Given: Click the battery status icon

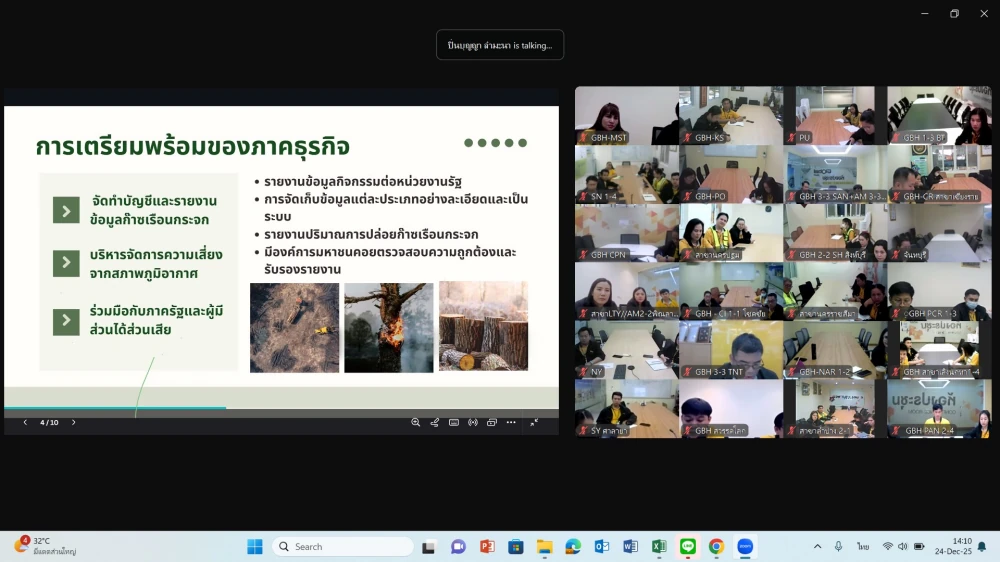Looking at the screenshot, I should coord(919,547).
